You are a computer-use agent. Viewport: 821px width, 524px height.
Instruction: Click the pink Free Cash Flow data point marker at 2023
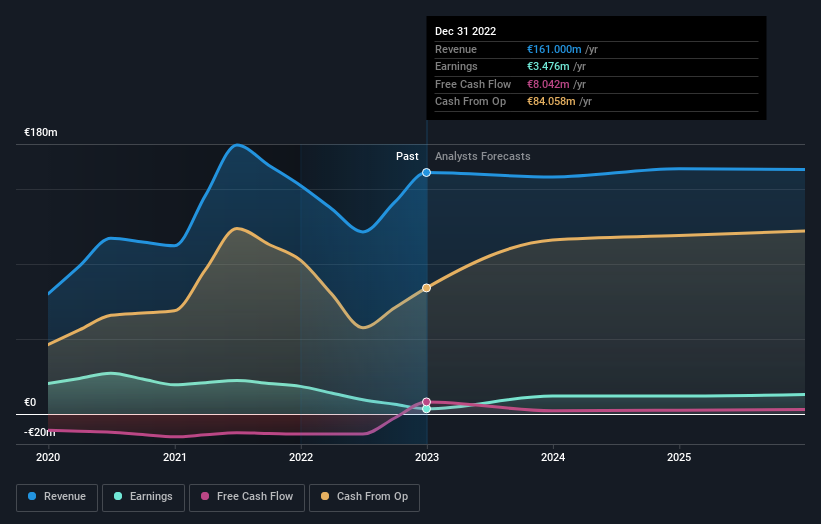pos(427,402)
